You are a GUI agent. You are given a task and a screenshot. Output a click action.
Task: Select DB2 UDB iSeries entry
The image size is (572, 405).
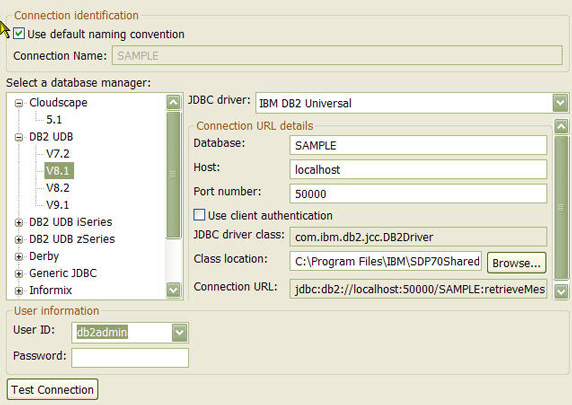pos(71,222)
